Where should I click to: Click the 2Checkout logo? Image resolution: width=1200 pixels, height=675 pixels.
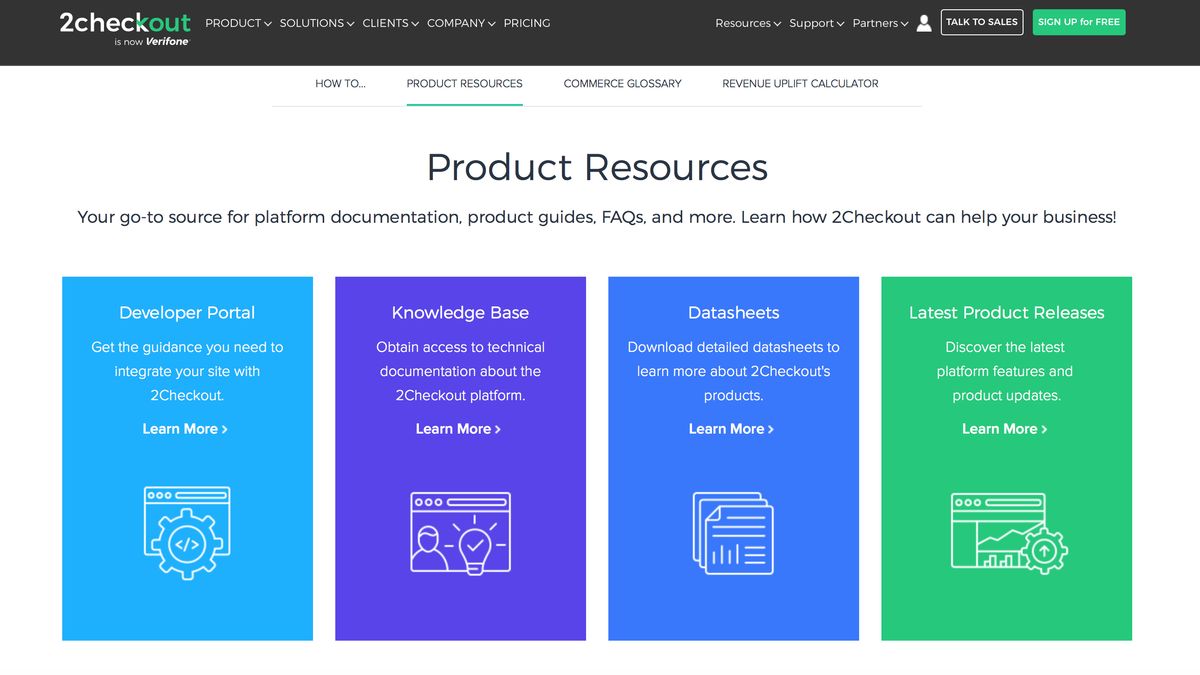click(x=124, y=22)
